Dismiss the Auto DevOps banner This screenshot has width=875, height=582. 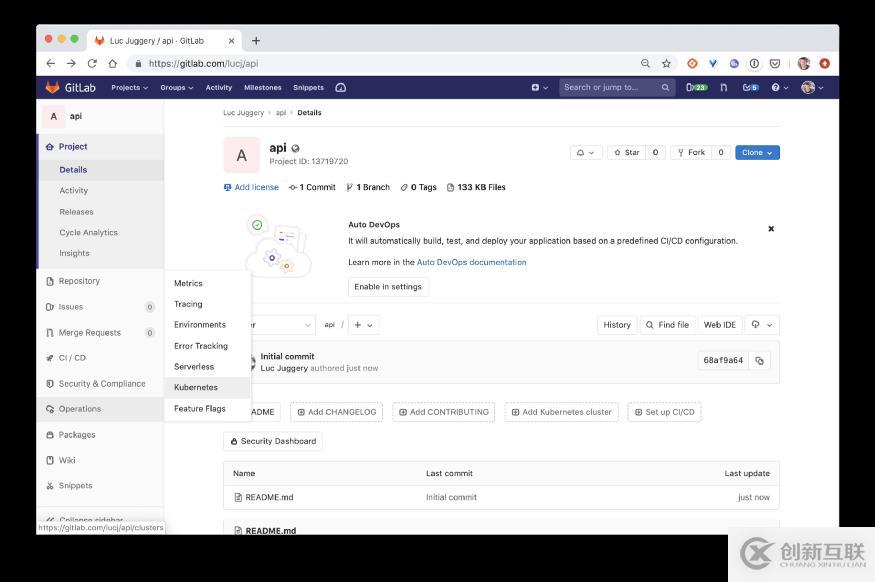(771, 229)
